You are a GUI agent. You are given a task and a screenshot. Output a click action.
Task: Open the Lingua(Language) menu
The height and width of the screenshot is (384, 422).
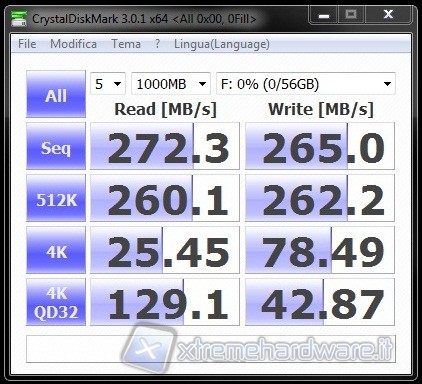tap(222, 44)
